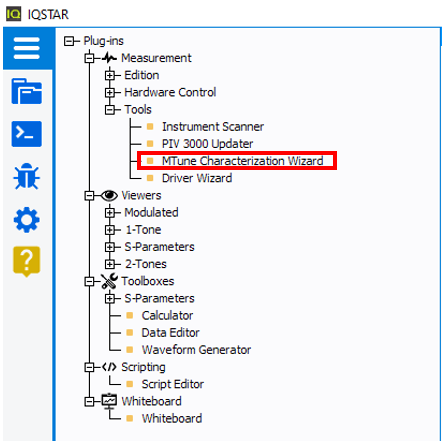442x441 pixels.
Task: Expand the Edition node
Action: coord(110,75)
